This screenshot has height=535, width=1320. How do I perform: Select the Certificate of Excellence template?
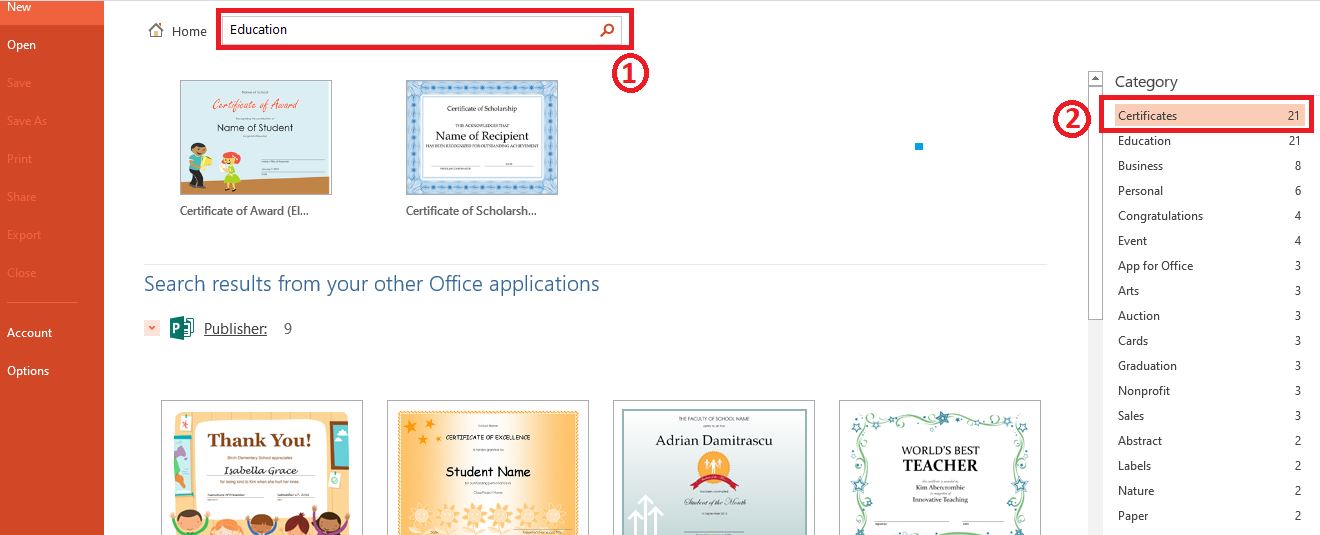coord(488,468)
